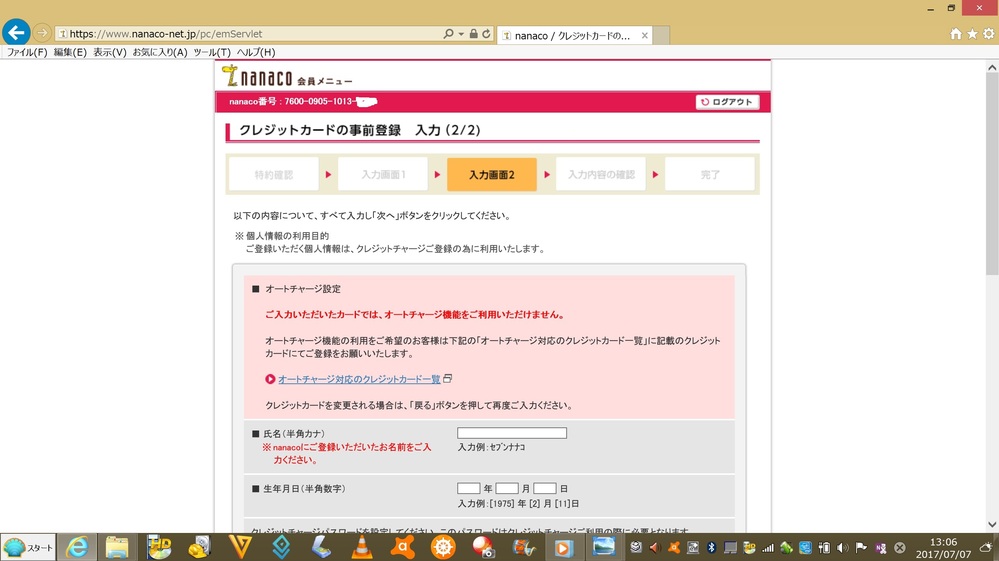Refresh the page using the reload icon
The image size is (999, 561).
(x=486, y=34)
